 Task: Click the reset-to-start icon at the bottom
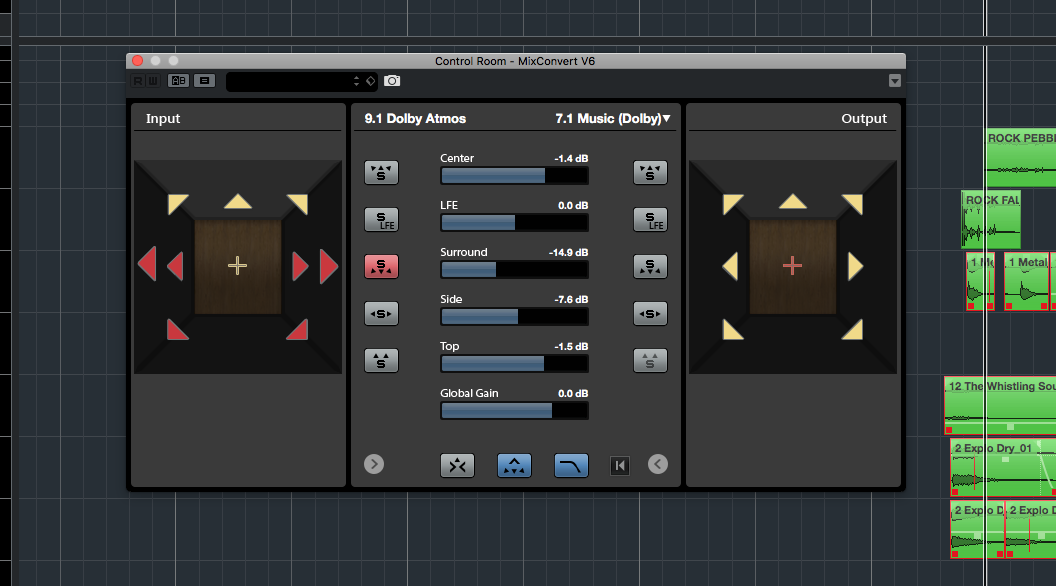point(620,465)
